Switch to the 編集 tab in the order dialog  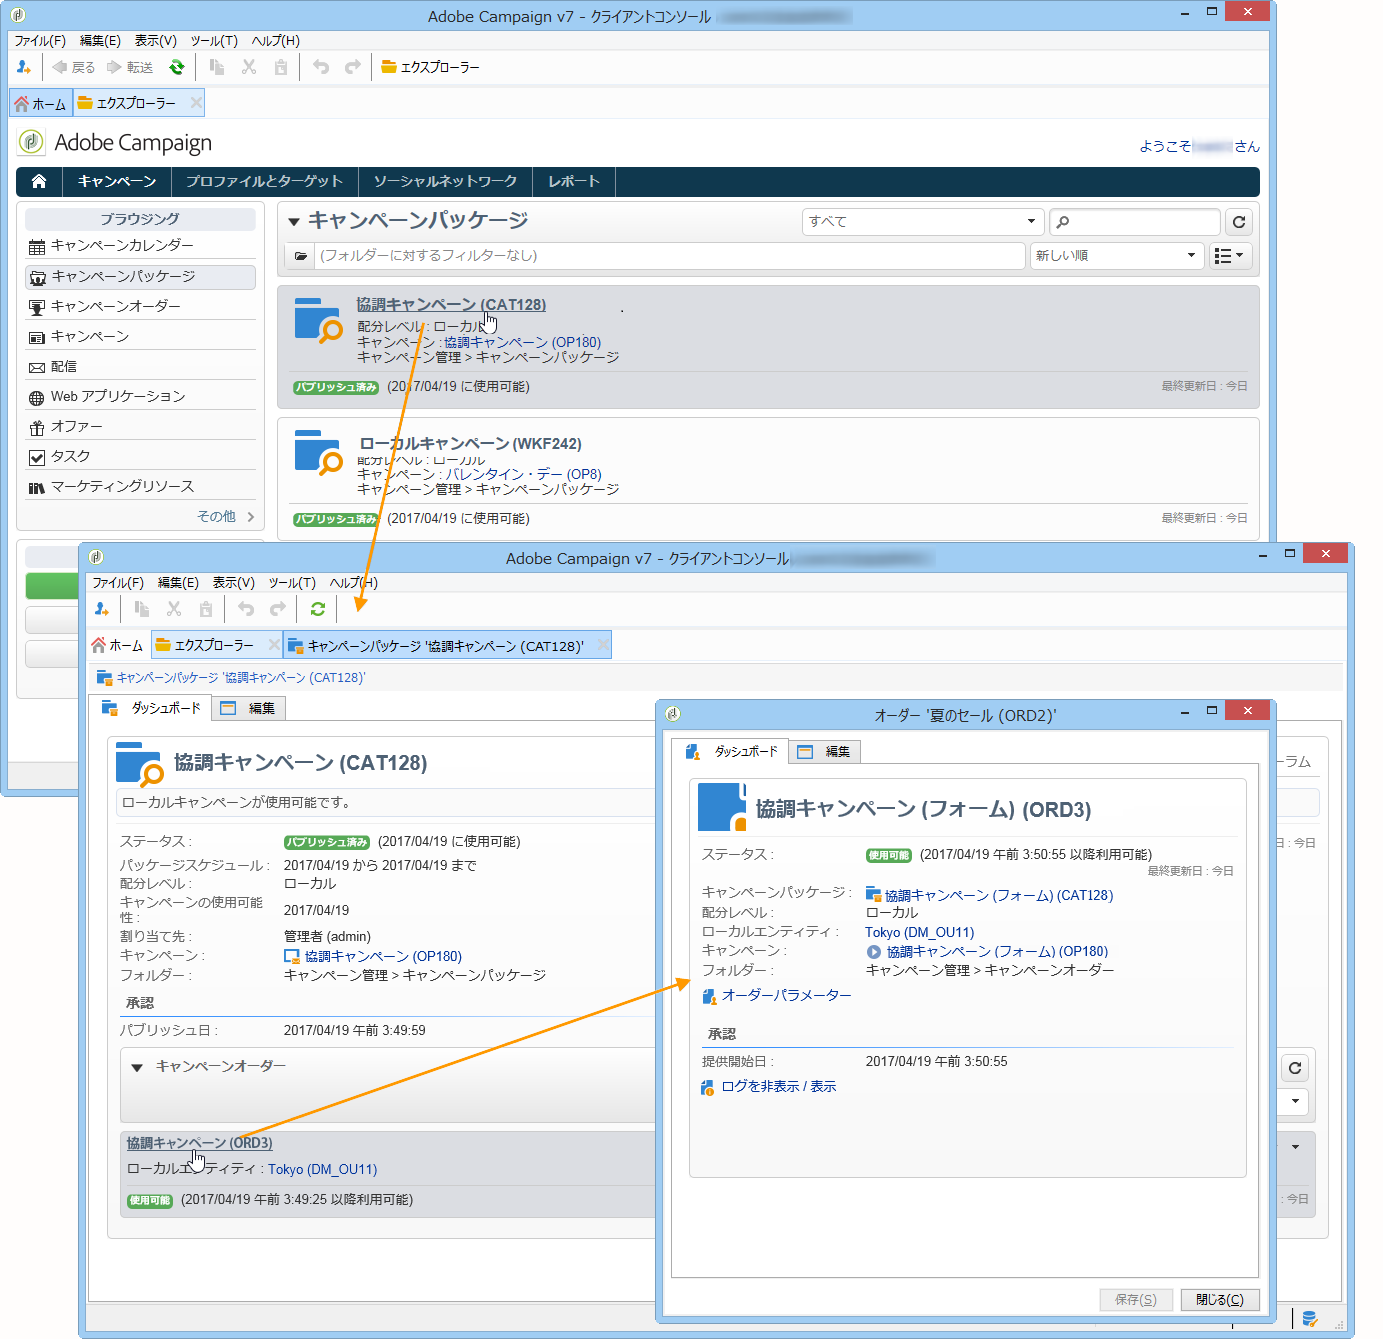(825, 752)
